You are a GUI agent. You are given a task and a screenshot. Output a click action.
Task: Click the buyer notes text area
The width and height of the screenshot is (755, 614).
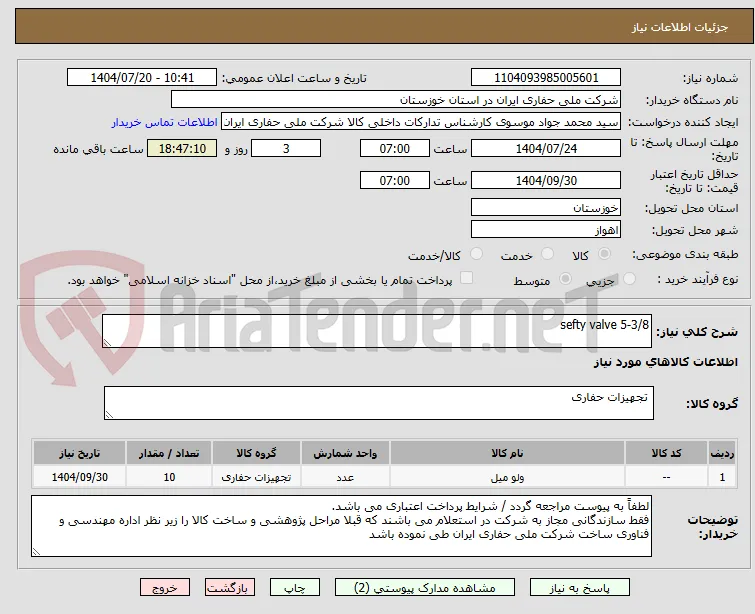(x=341, y=526)
